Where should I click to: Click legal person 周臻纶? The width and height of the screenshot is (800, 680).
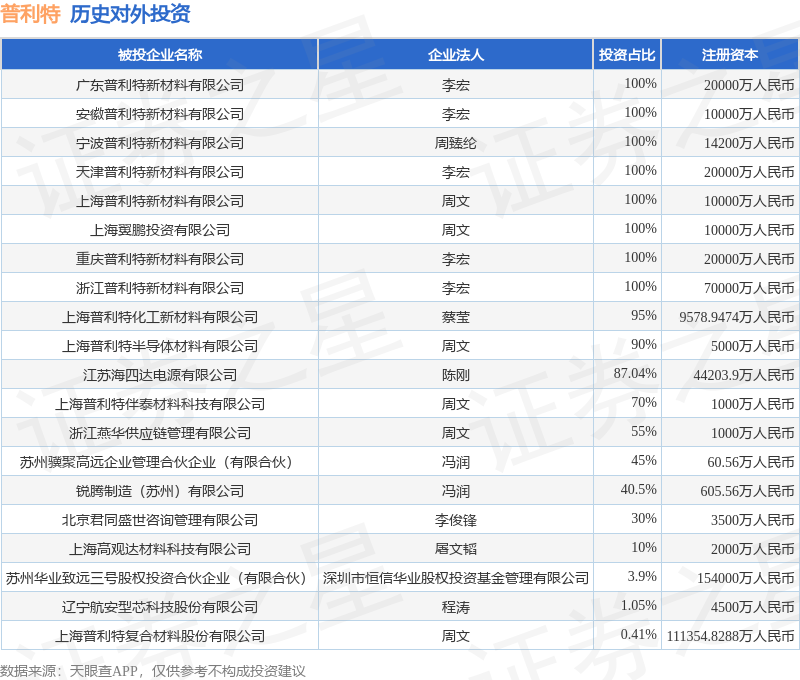coord(456,143)
